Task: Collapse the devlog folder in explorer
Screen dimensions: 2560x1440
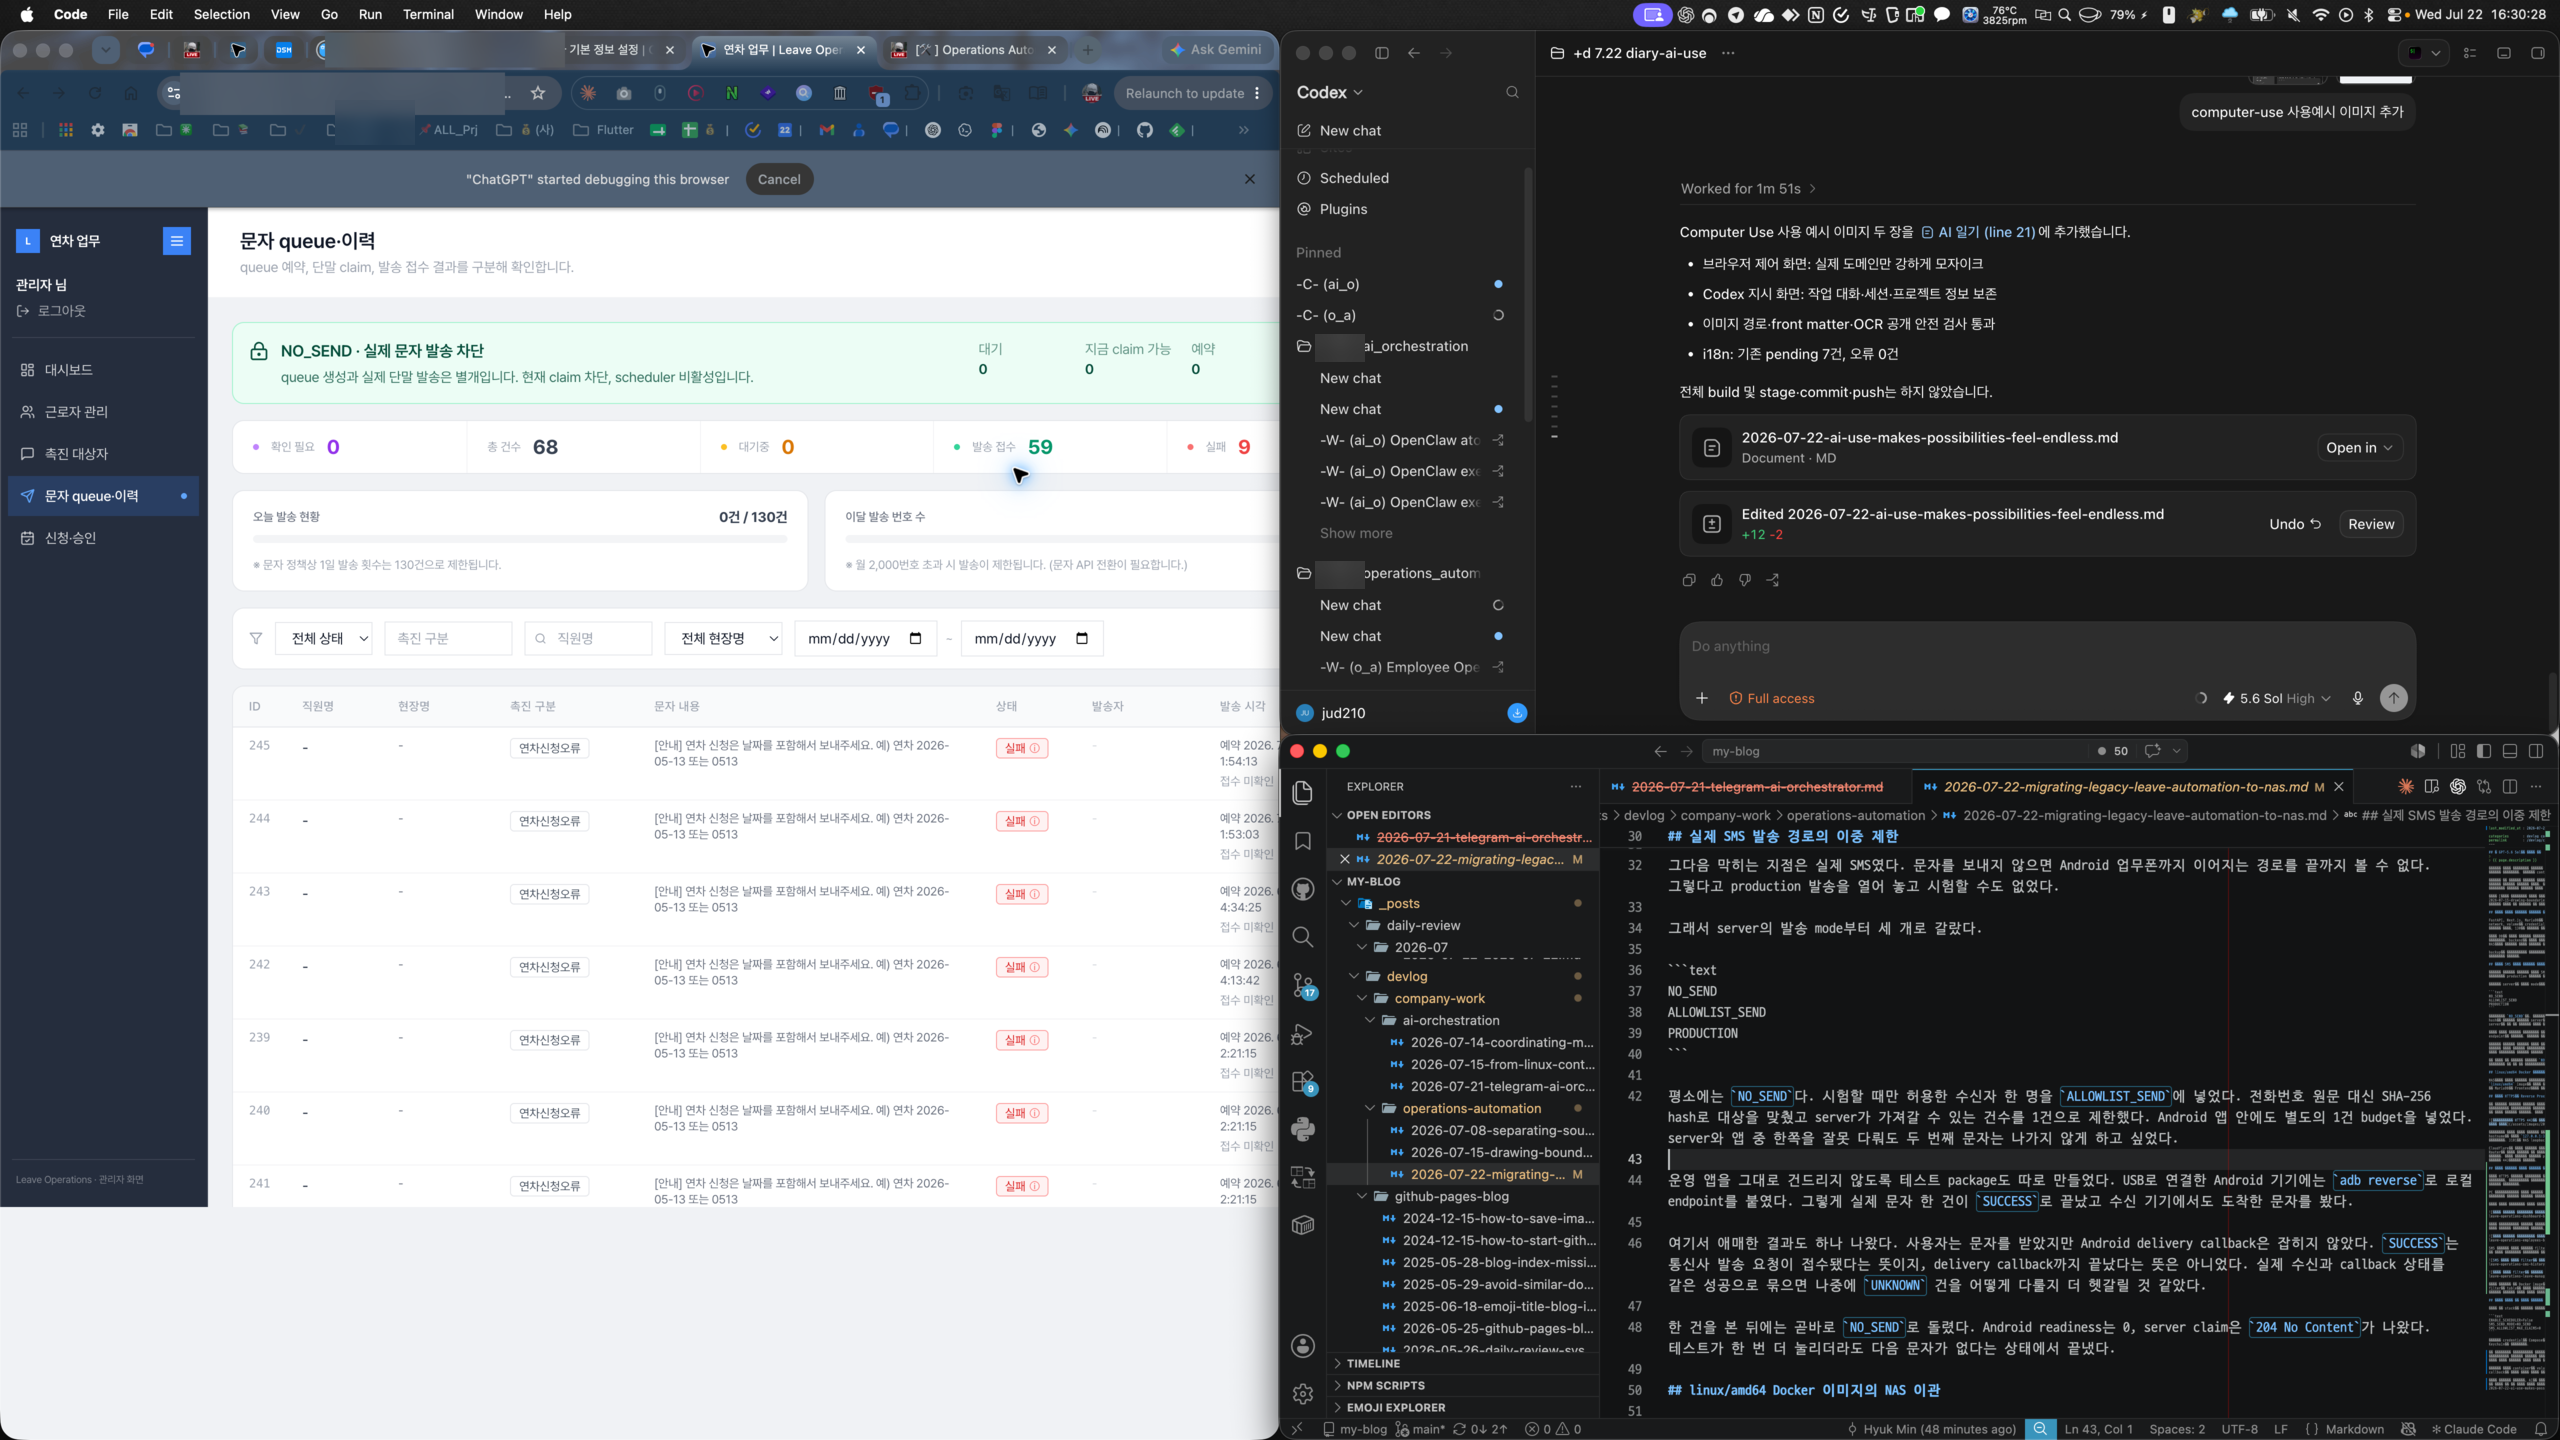Action: click(x=1406, y=976)
